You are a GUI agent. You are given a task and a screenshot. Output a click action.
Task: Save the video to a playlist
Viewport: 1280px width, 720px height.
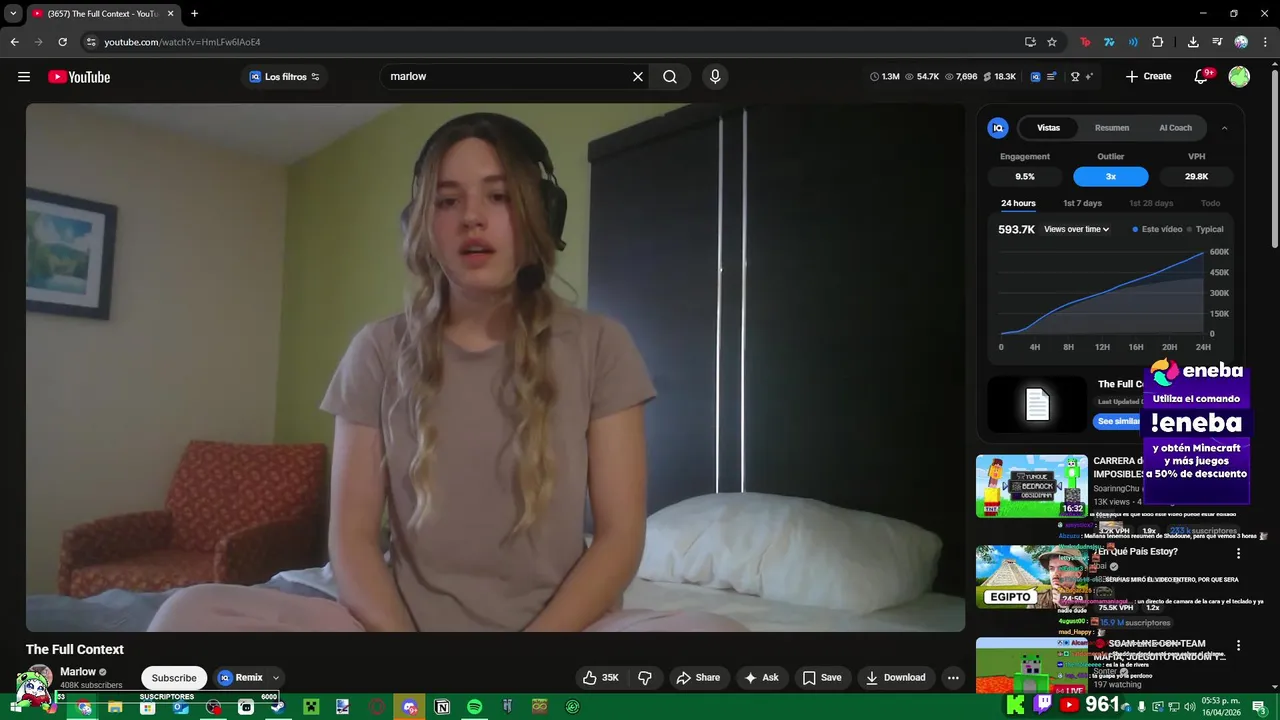point(822,678)
